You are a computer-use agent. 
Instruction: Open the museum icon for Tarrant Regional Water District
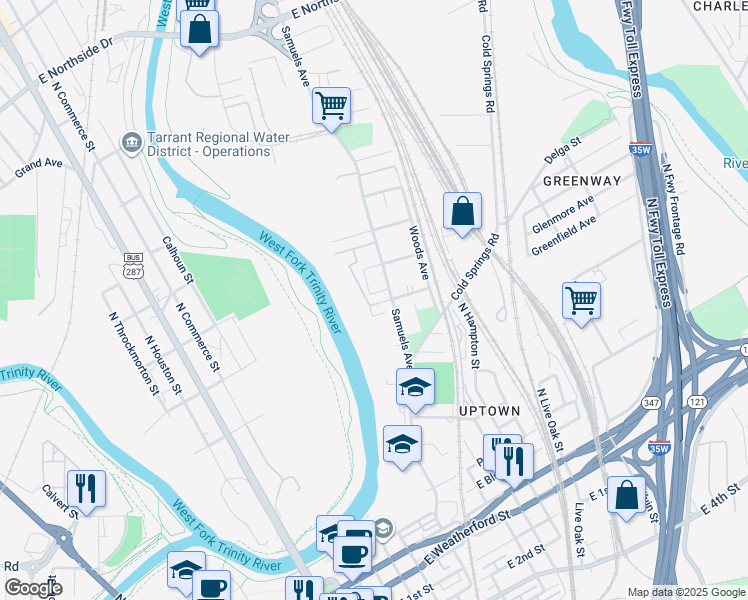click(131, 144)
